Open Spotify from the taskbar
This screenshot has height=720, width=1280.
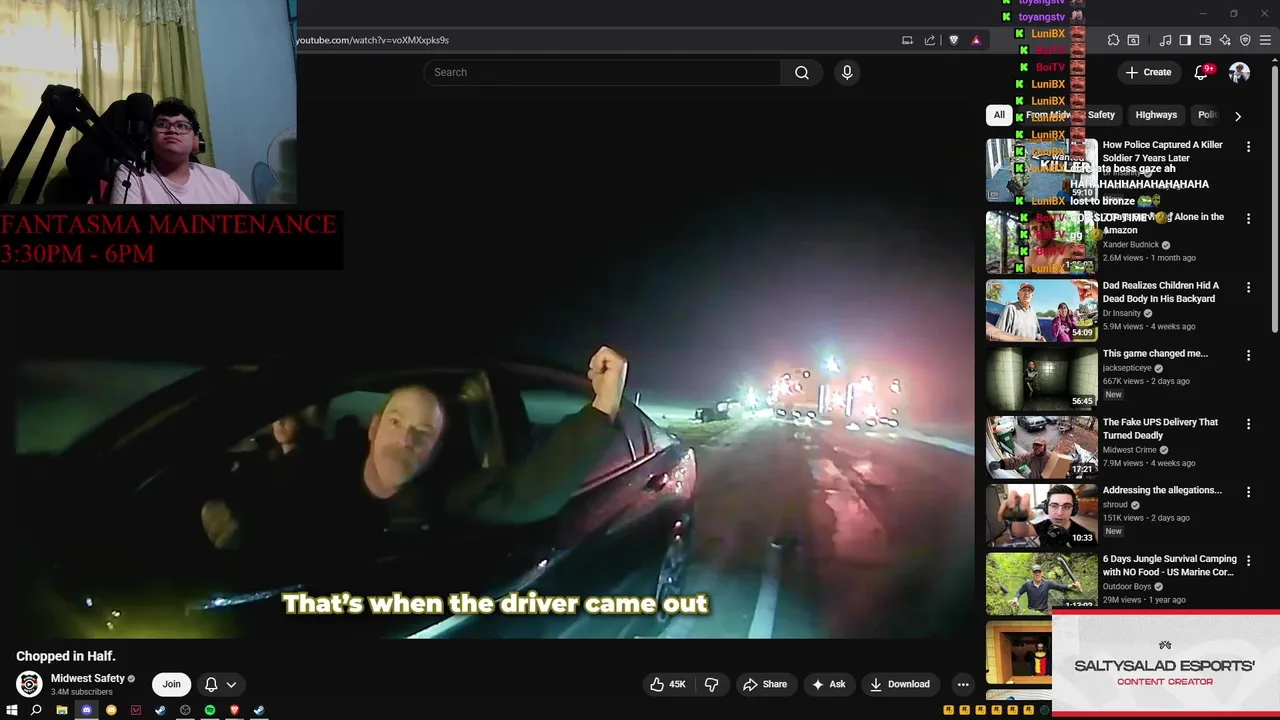click(x=210, y=710)
